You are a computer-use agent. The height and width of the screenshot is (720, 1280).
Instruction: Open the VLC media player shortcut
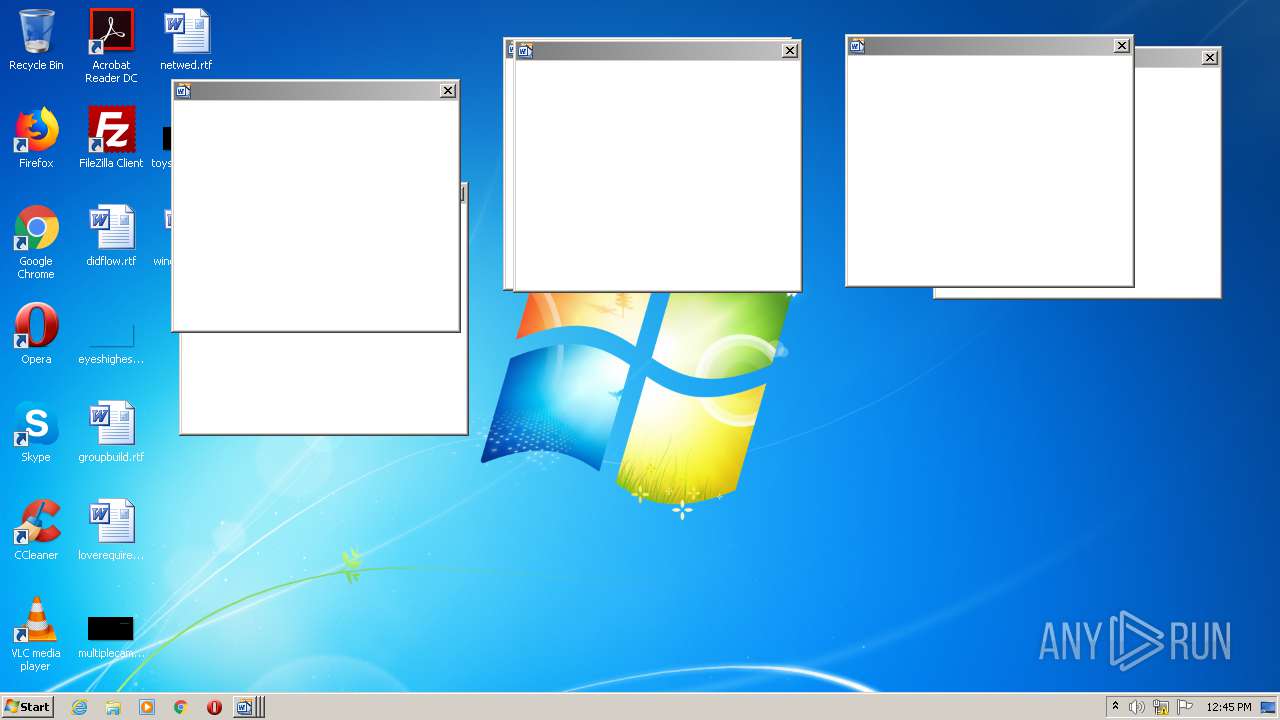[36, 635]
